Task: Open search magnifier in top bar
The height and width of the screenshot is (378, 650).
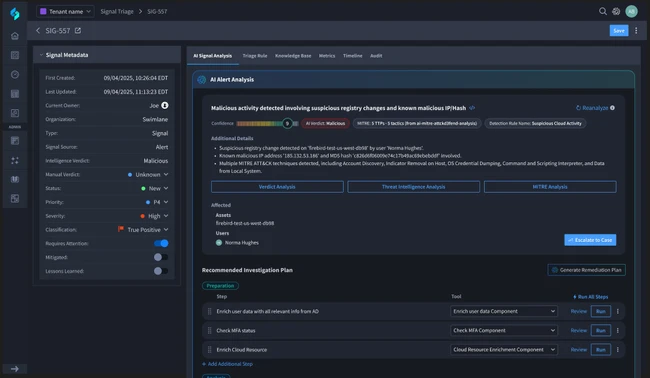Action: pos(603,11)
